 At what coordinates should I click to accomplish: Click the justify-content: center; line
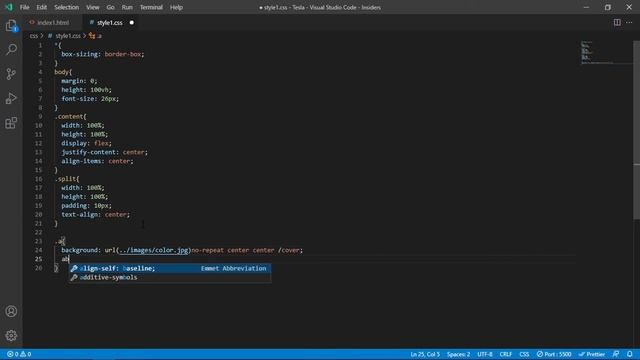(104, 152)
